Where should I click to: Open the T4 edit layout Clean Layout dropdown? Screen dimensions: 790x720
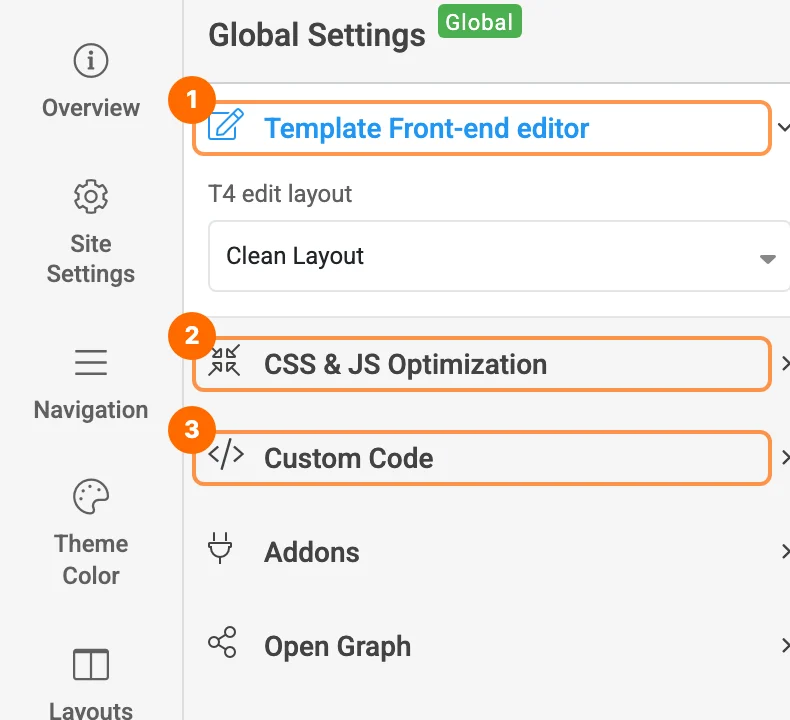click(499, 256)
